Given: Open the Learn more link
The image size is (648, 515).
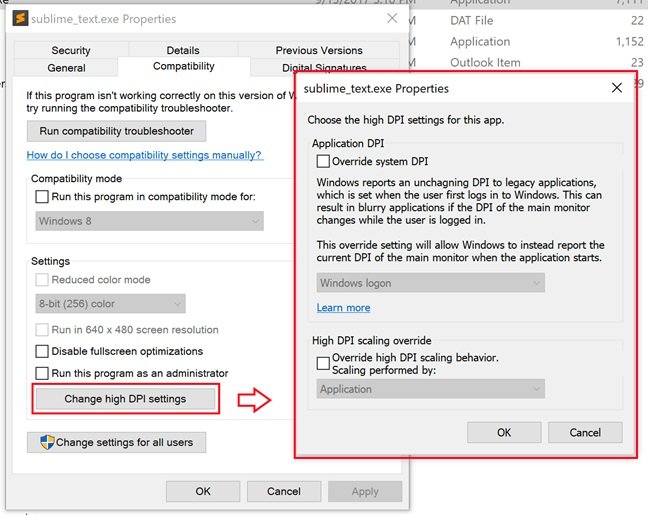Looking at the screenshot, I should point(343,308).
